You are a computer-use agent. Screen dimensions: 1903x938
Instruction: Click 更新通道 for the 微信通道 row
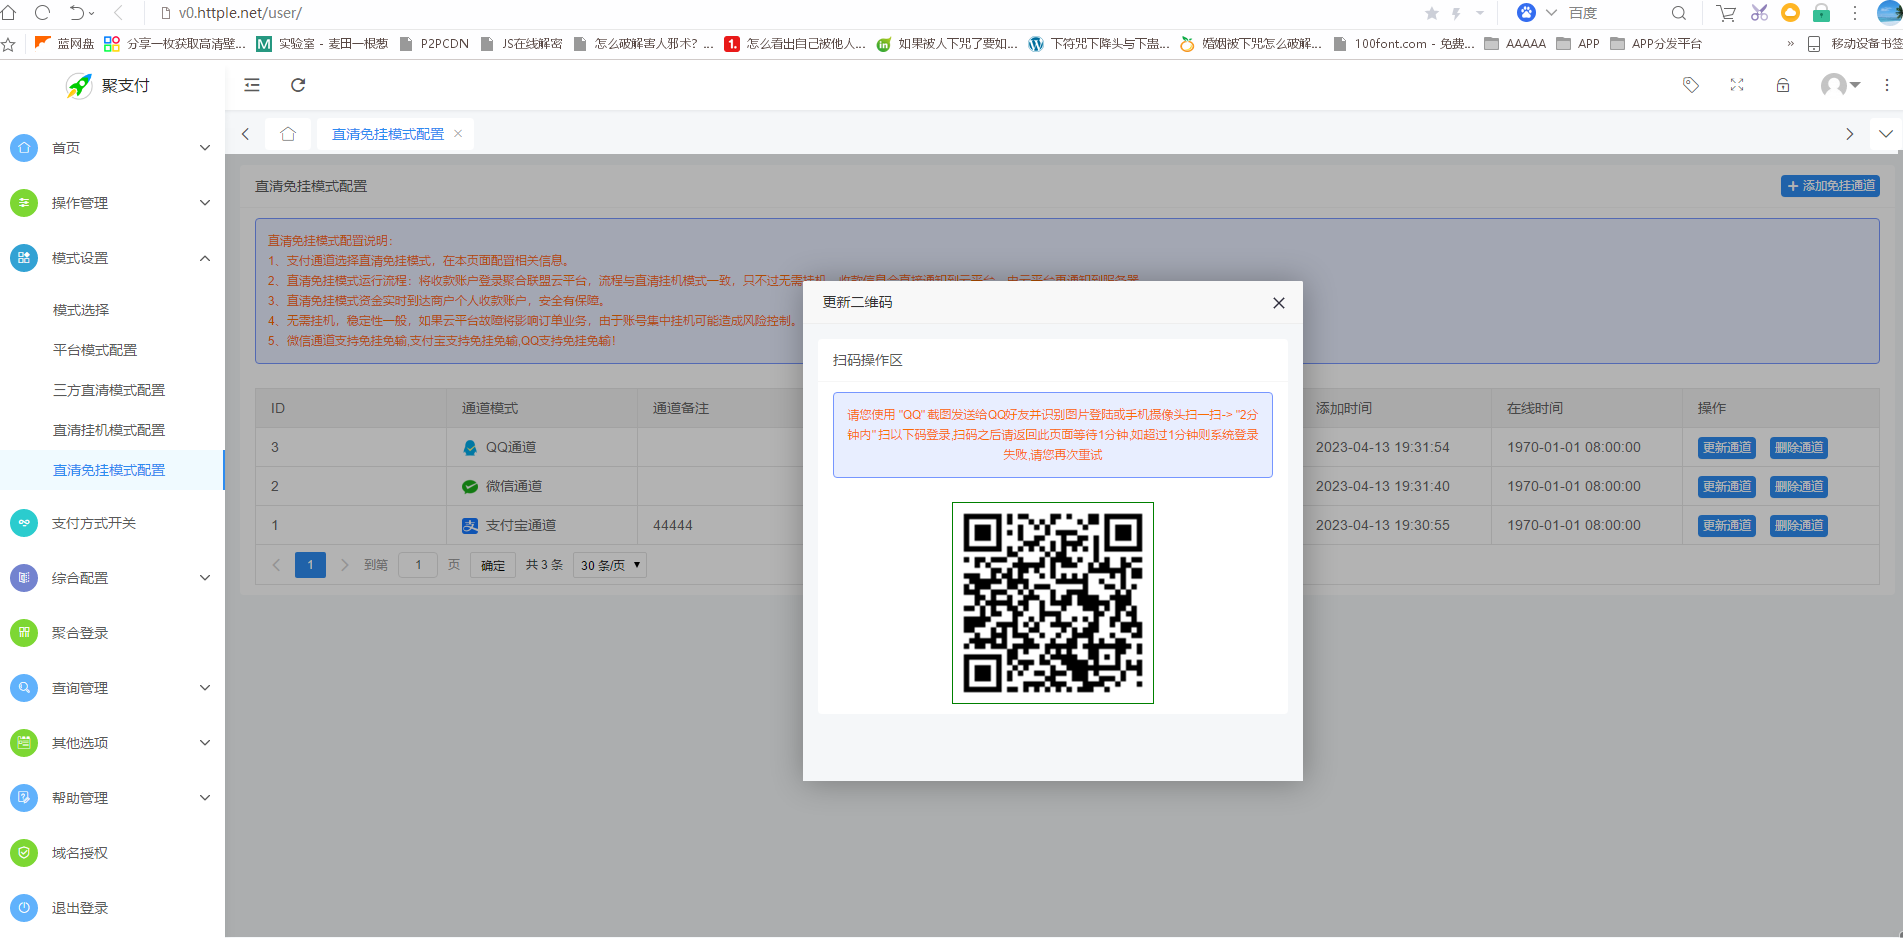pyautogui.click(x=1727, y=487)
